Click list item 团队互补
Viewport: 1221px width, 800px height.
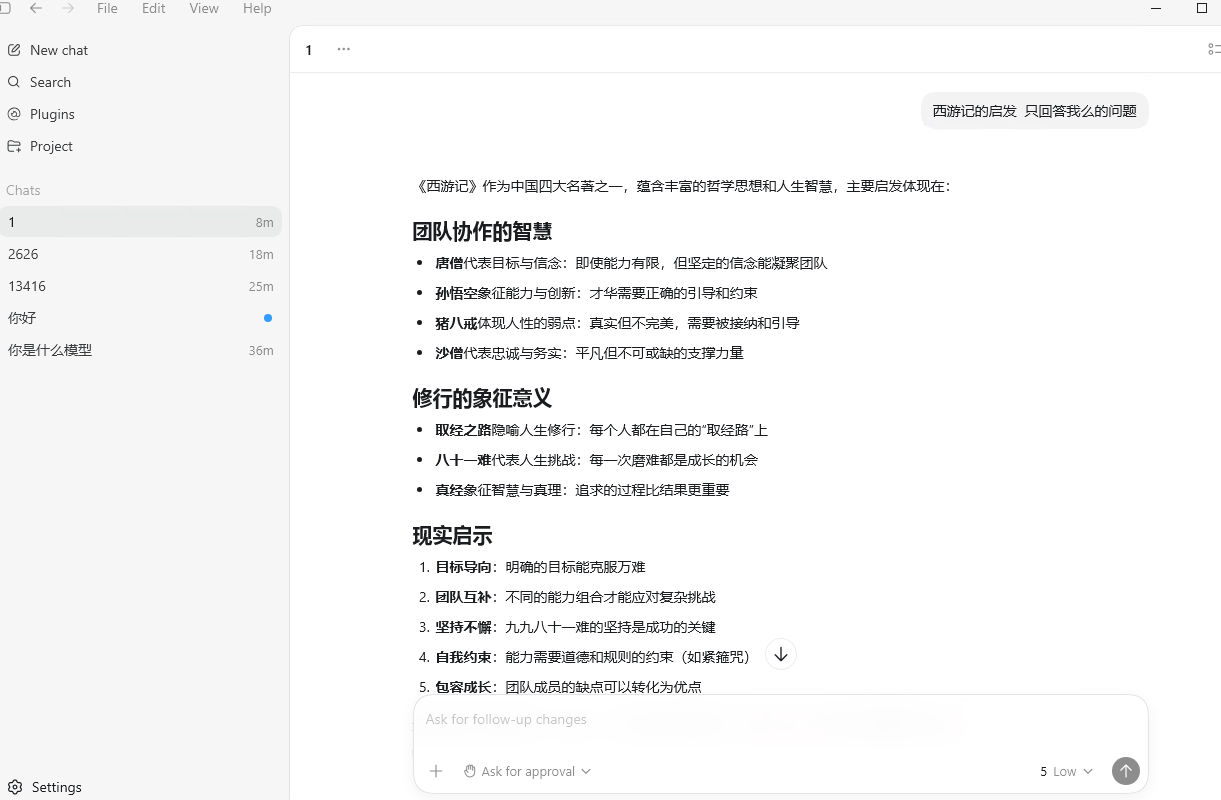[575, 597]
